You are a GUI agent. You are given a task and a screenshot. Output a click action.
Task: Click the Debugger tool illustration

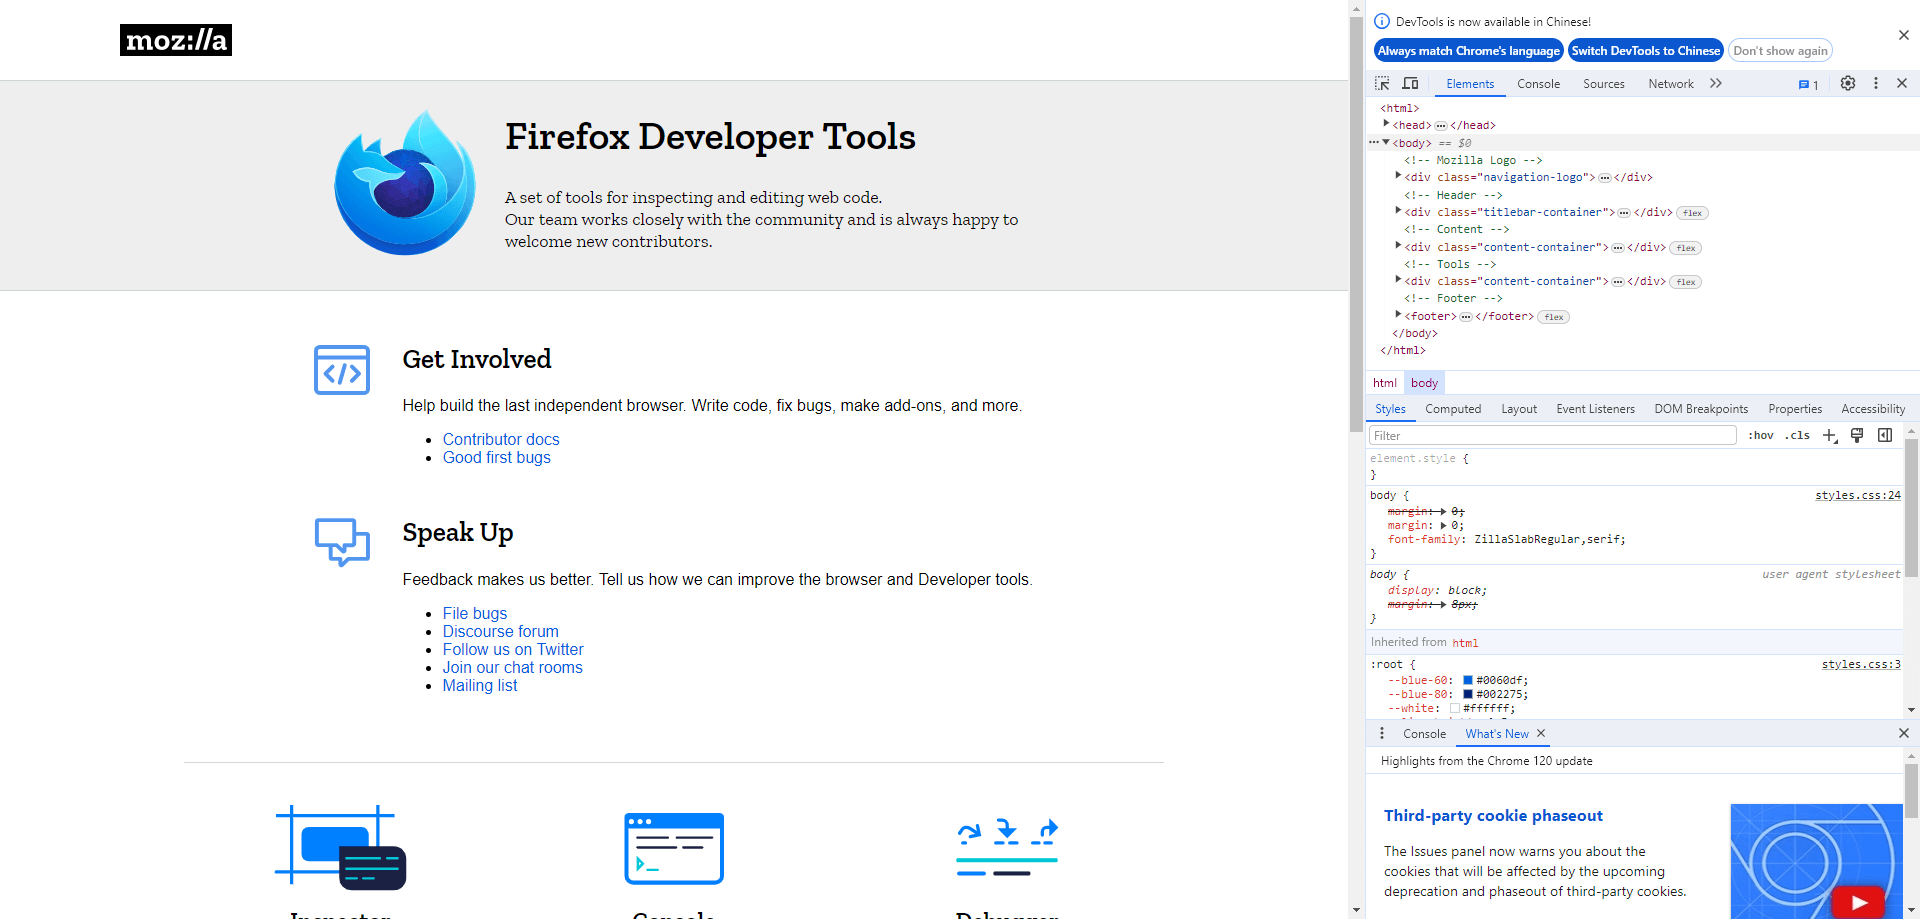tap(1007, 848)
